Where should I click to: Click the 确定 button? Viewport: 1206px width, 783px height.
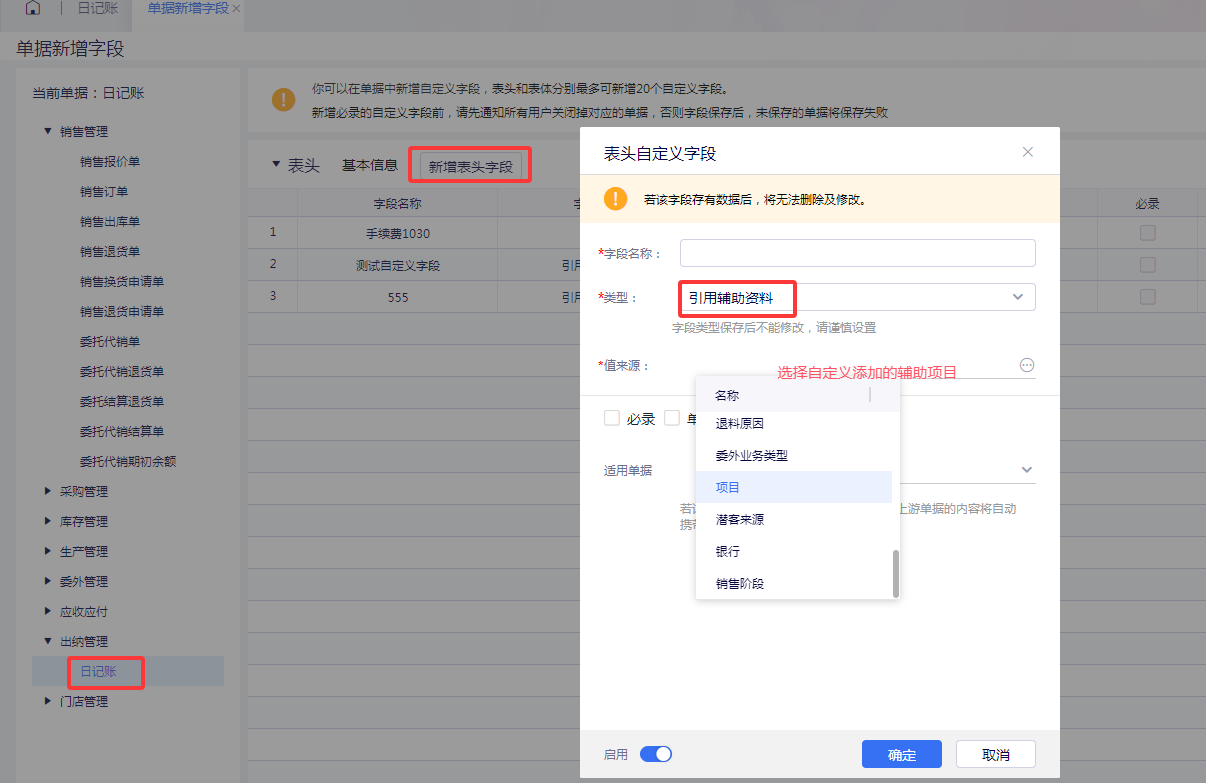tap(902, 754)
